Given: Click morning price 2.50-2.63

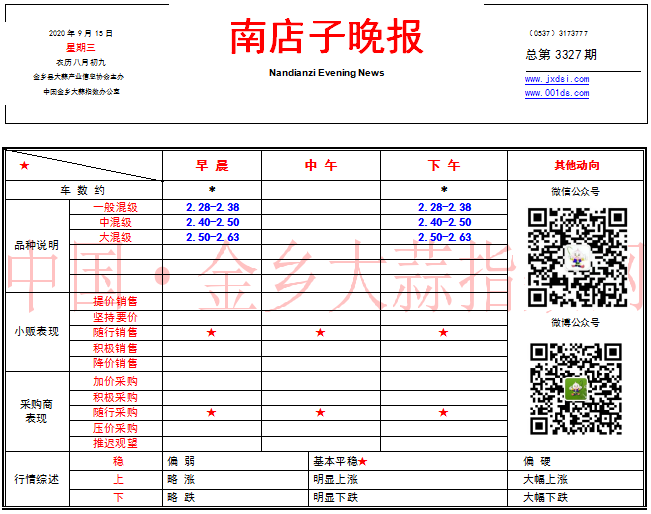Looking at the screenshot, I should (x=213, y=237).
